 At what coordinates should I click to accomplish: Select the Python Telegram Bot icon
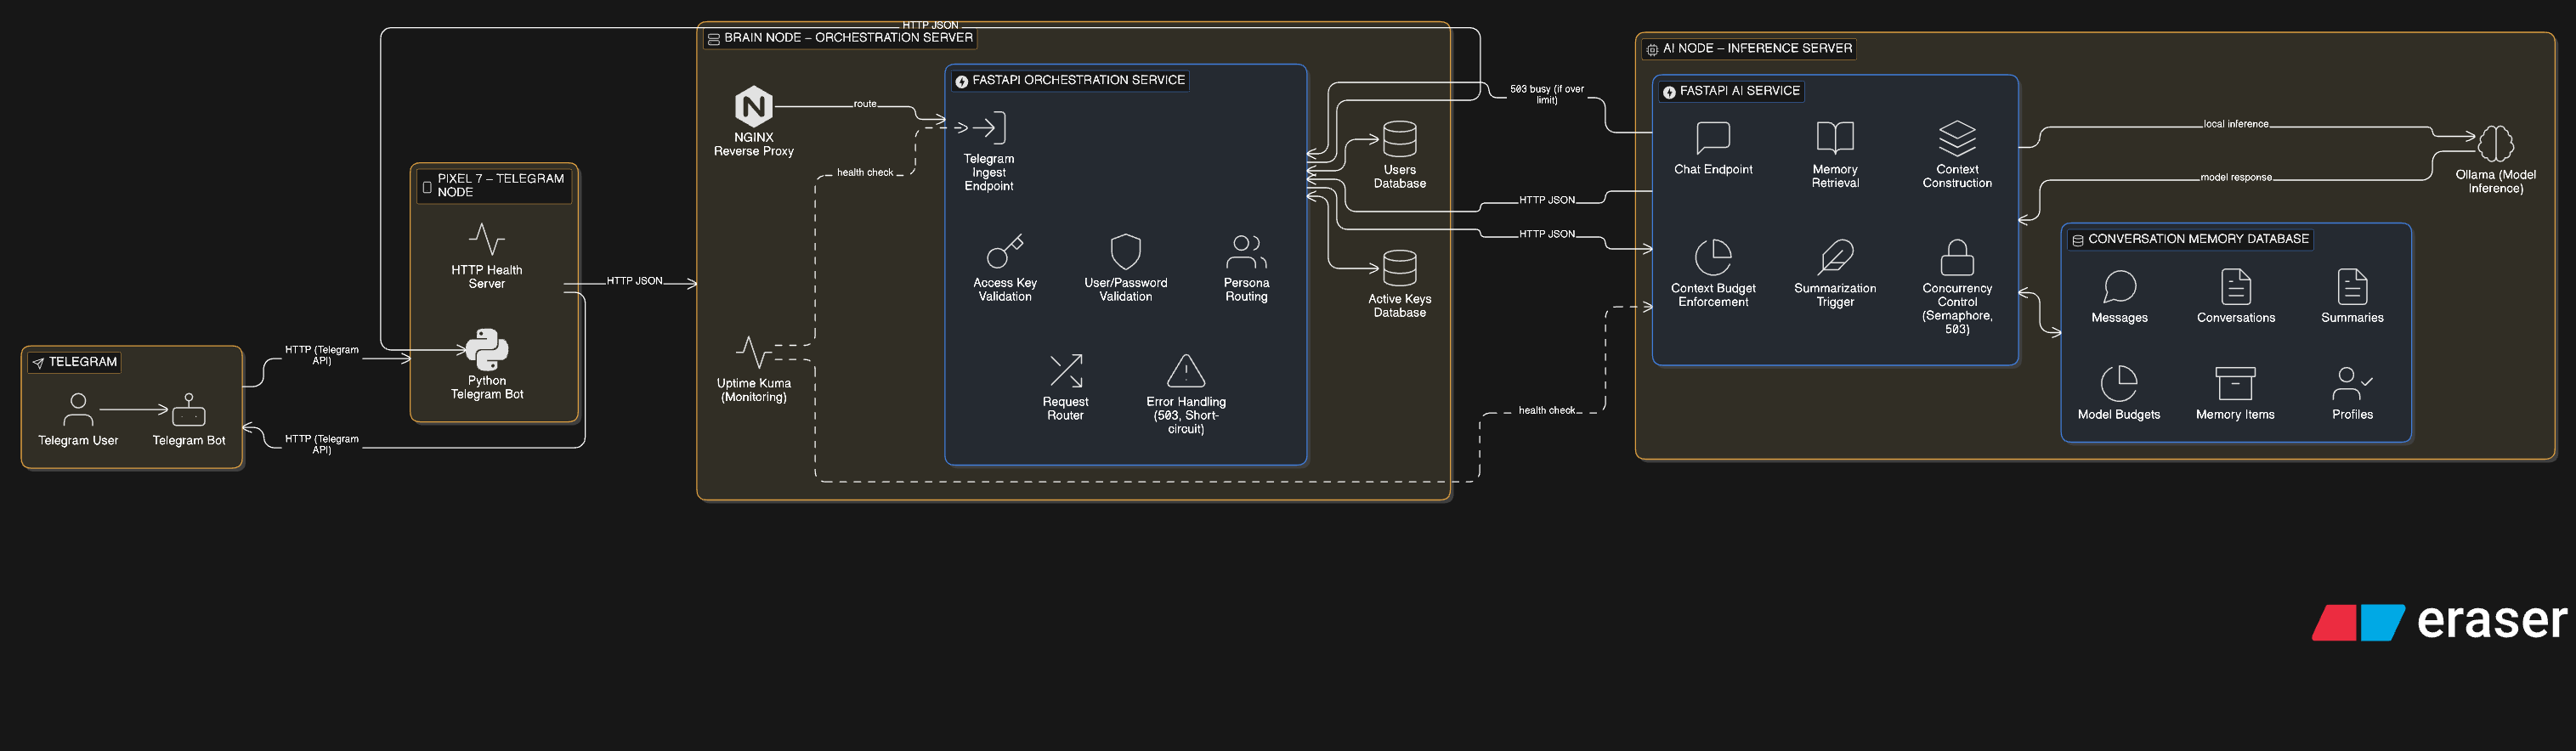(x=487, y=350)
